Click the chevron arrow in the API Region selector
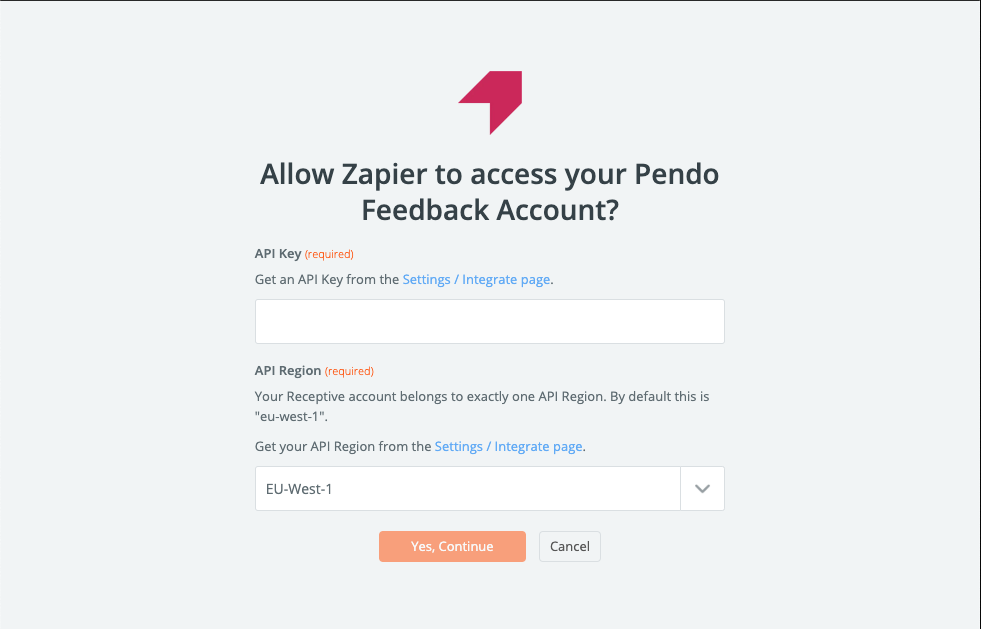The width and height of the screenshot is (981, 629). click(703, 489)
